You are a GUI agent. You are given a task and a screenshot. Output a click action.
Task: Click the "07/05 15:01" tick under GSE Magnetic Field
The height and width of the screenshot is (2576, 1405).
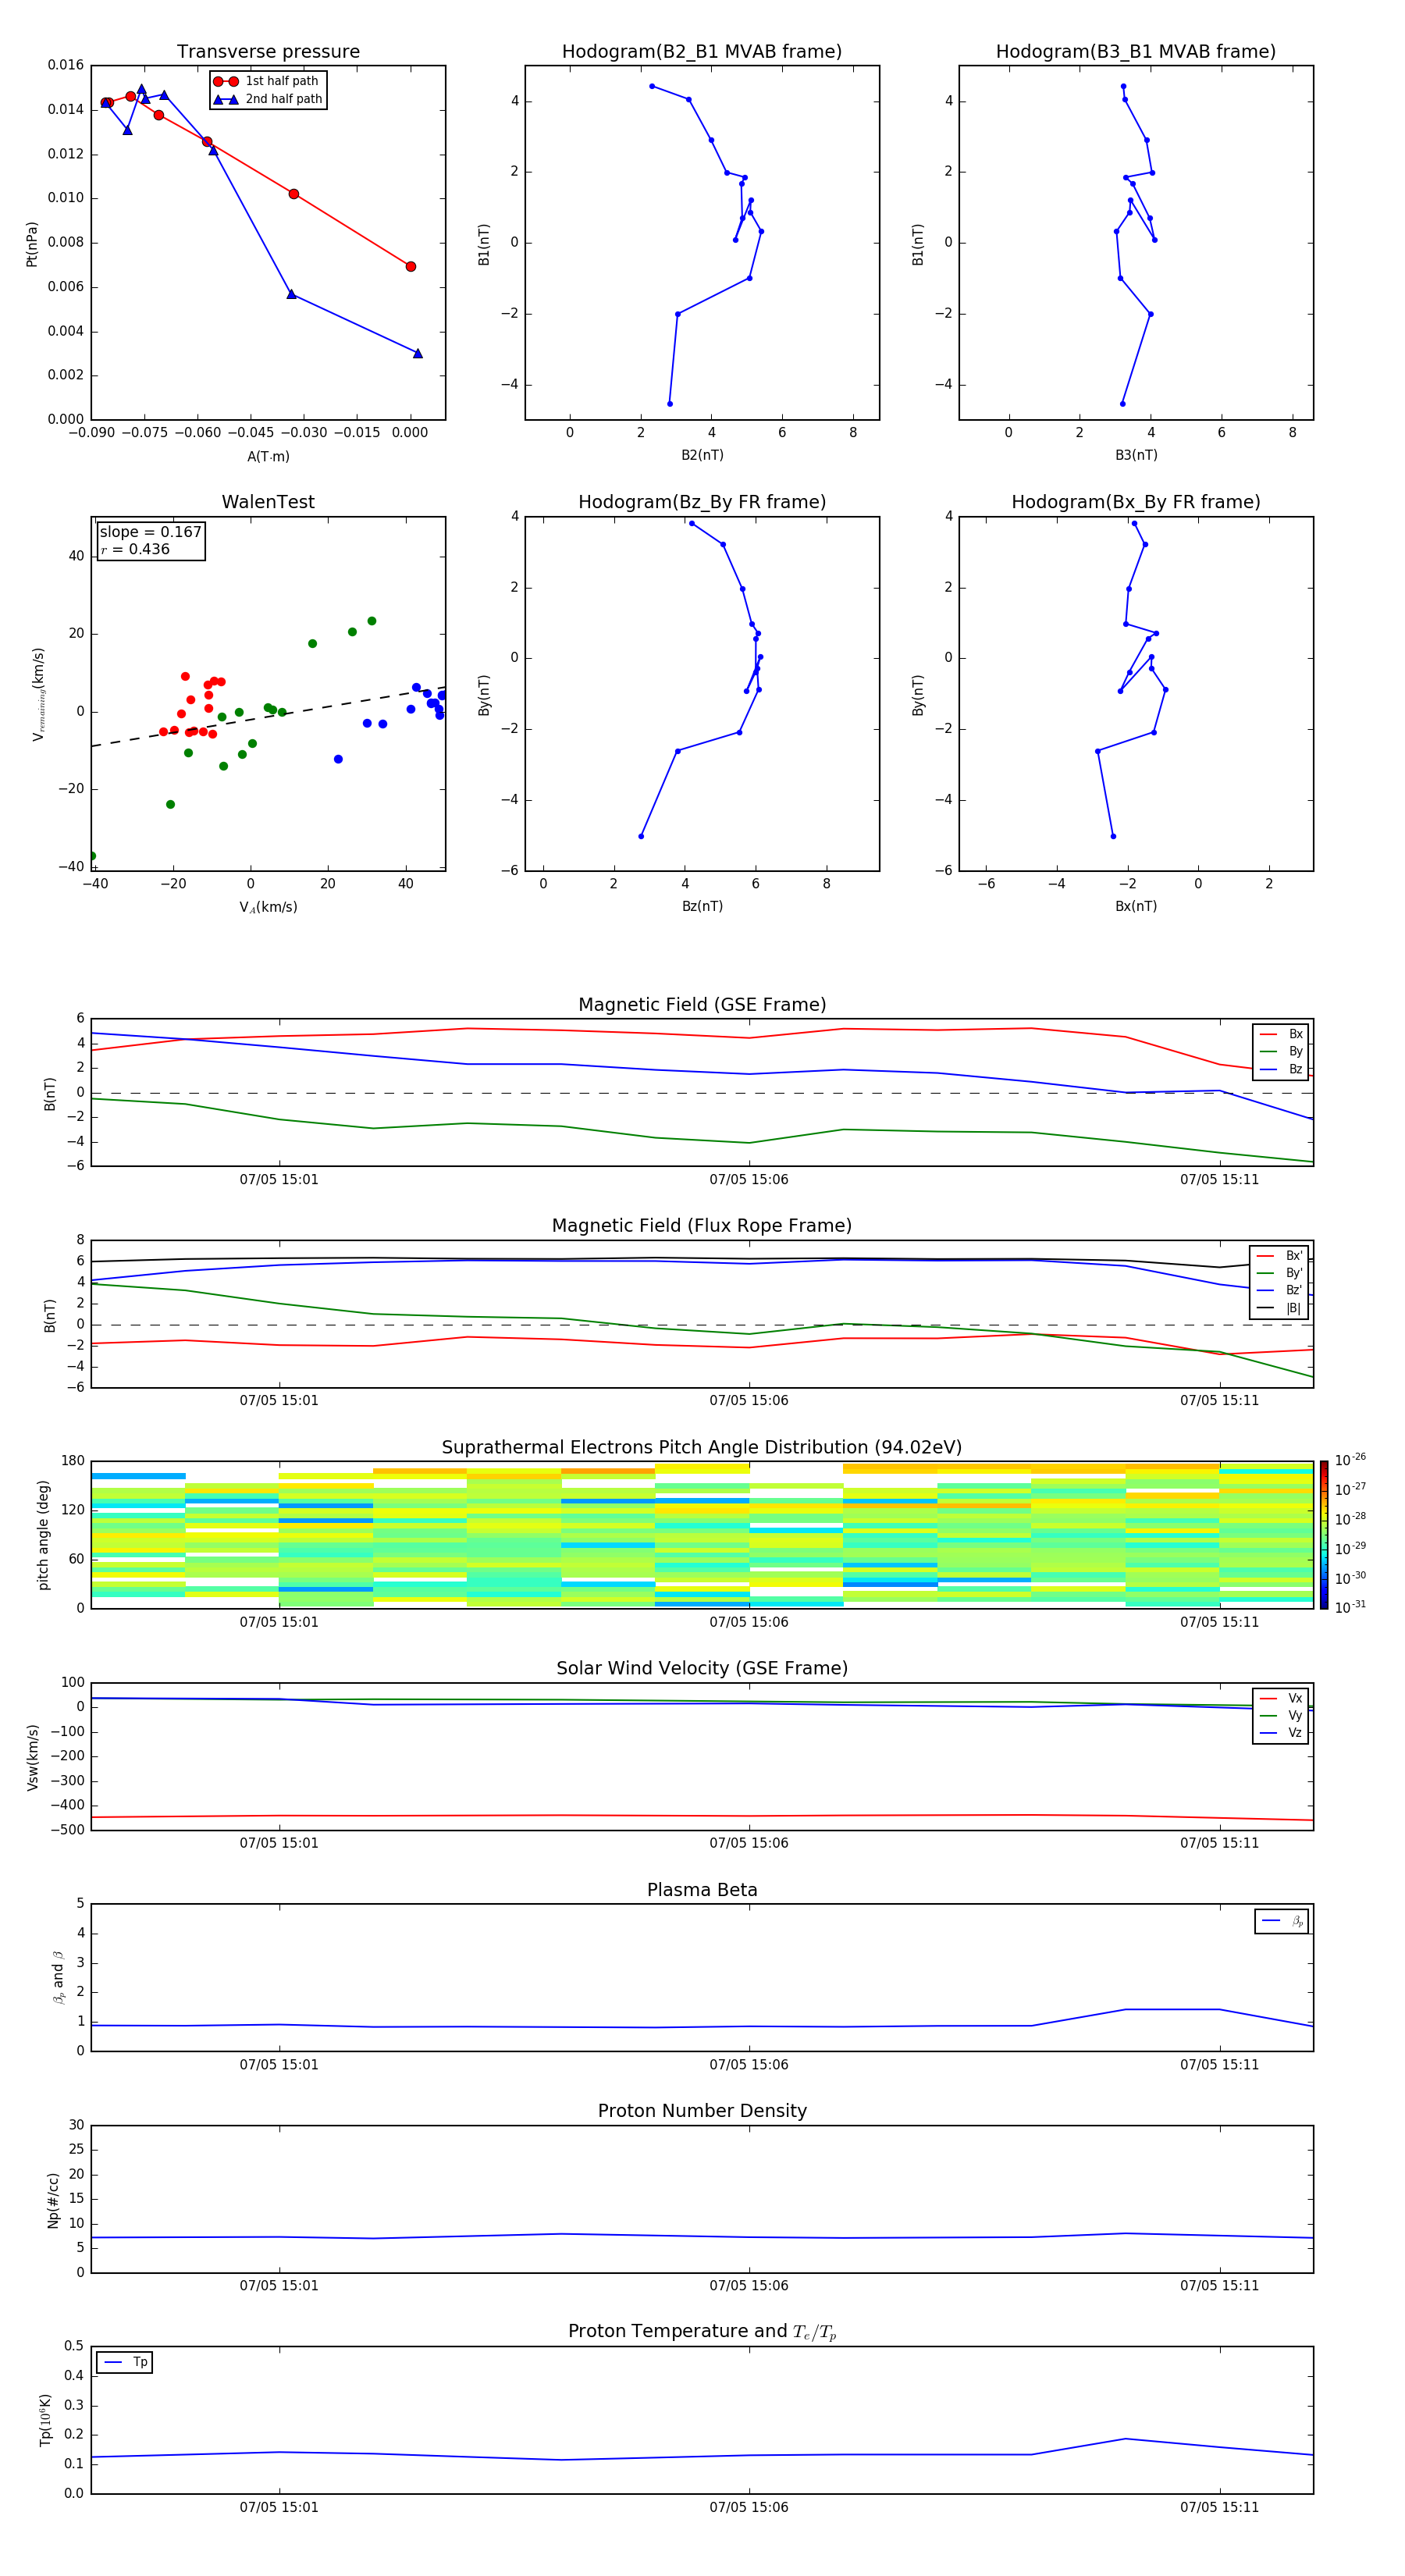click(x=279, y=1179)
